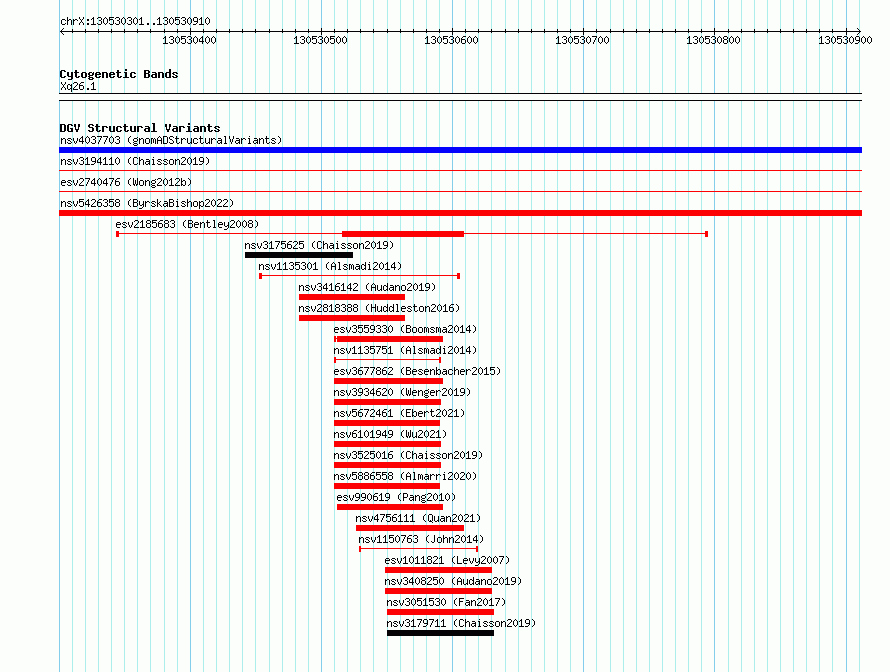Click the 130530800 ruler position

(x=713, y=40)
